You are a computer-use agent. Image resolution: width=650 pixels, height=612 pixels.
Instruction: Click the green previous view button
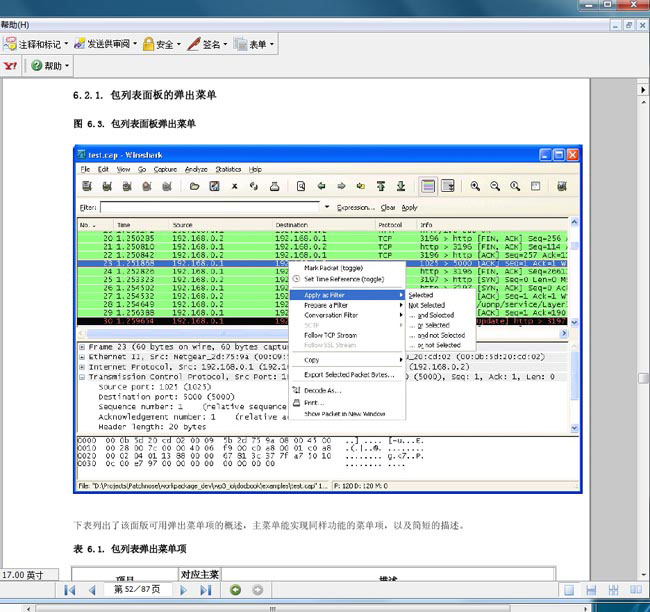(x=235, y=590)
